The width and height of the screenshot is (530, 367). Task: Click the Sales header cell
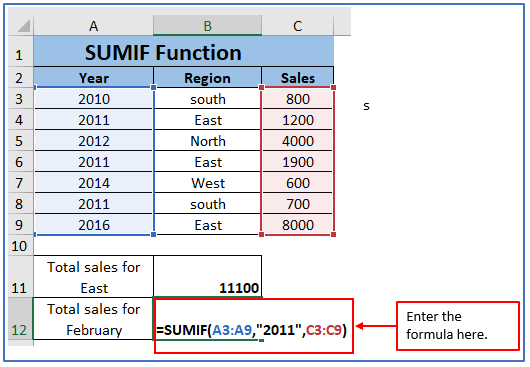(297, 77)
